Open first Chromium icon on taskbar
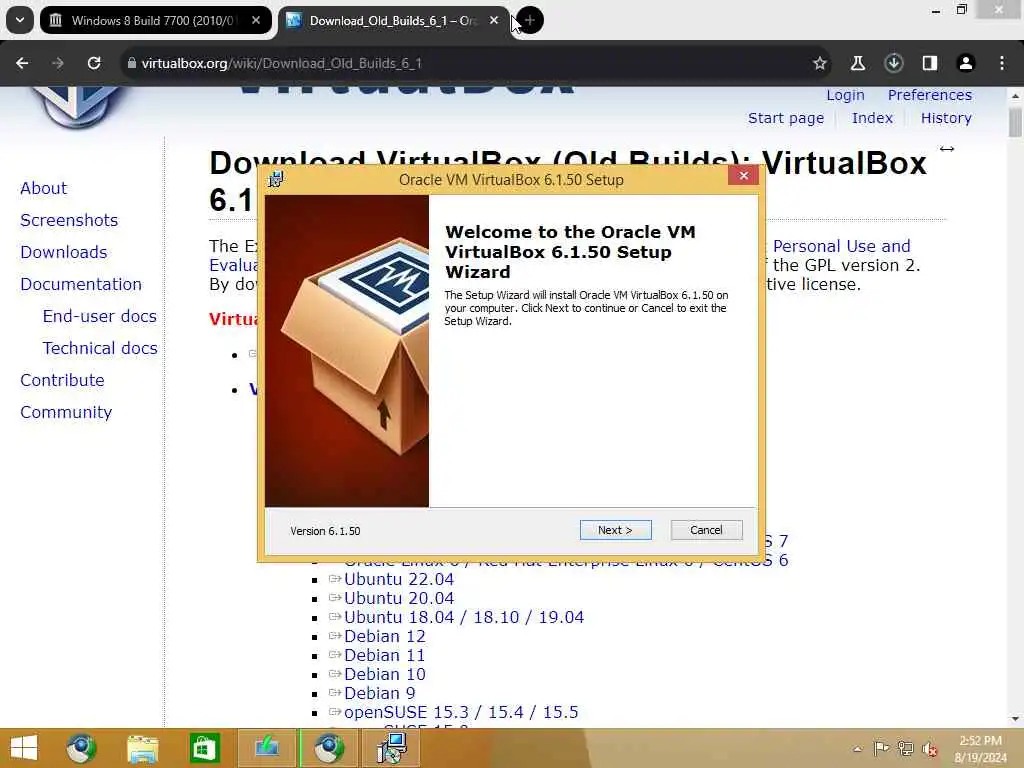1024x768 pixels. pyautogui.click(x=81, y=748)
